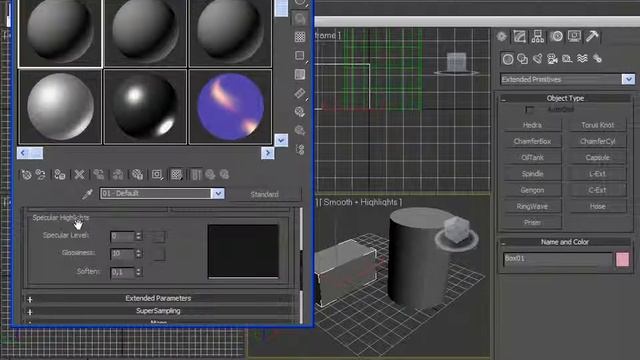Viewport: 640px width, 360px height.
Task: Click the highlight curve preview graph
Action: point(243,251)
